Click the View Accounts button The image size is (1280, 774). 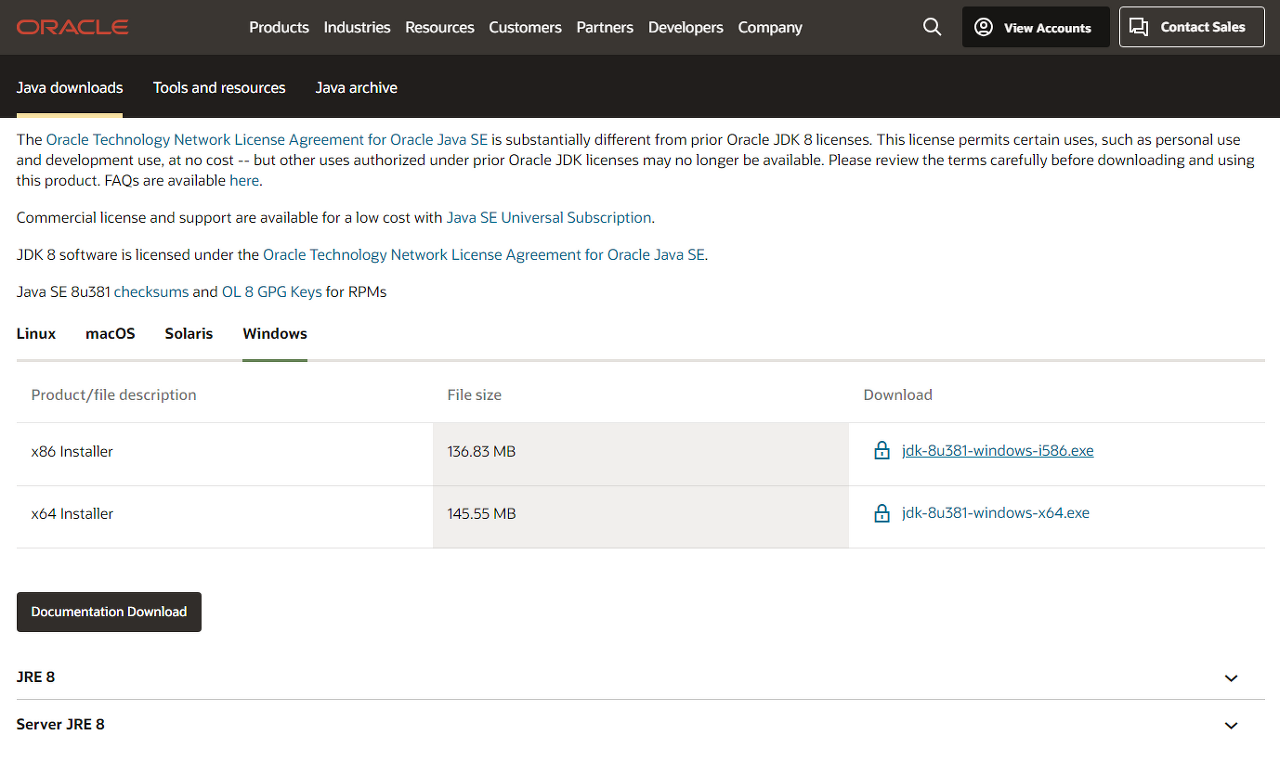click(x=1036, y=27)
